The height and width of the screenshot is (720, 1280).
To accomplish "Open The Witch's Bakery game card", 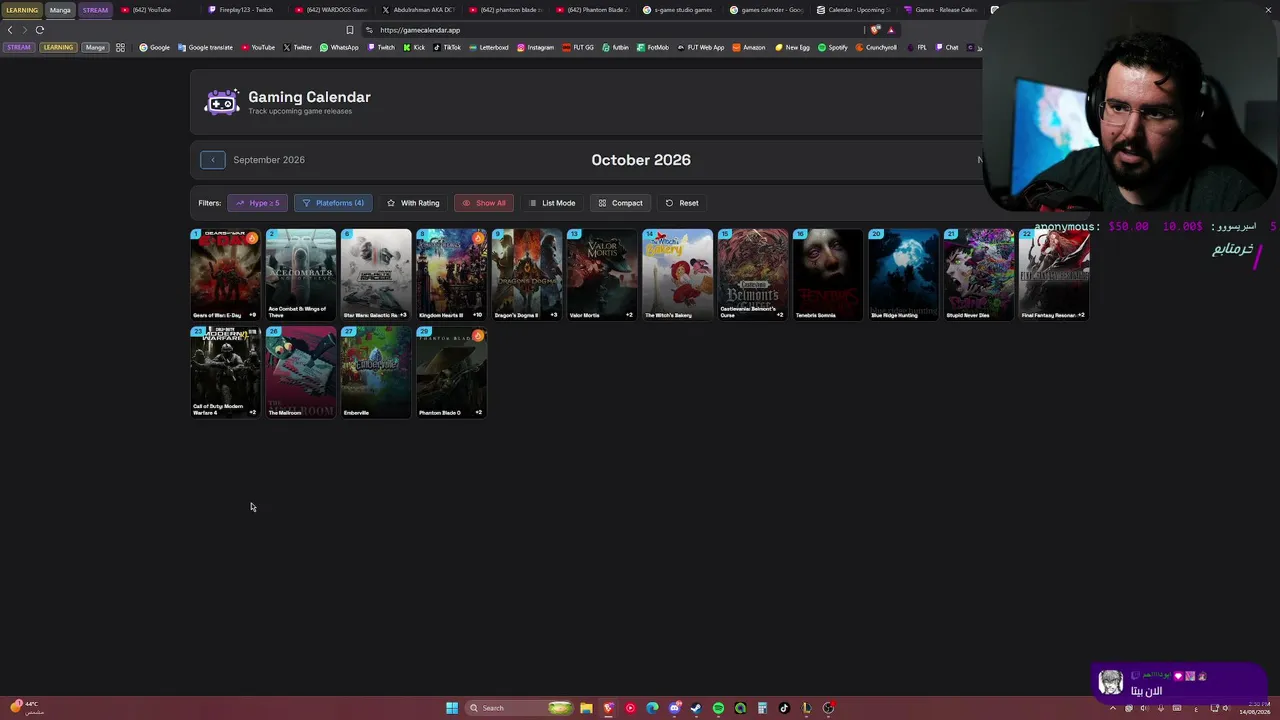I will pos(678,275).
